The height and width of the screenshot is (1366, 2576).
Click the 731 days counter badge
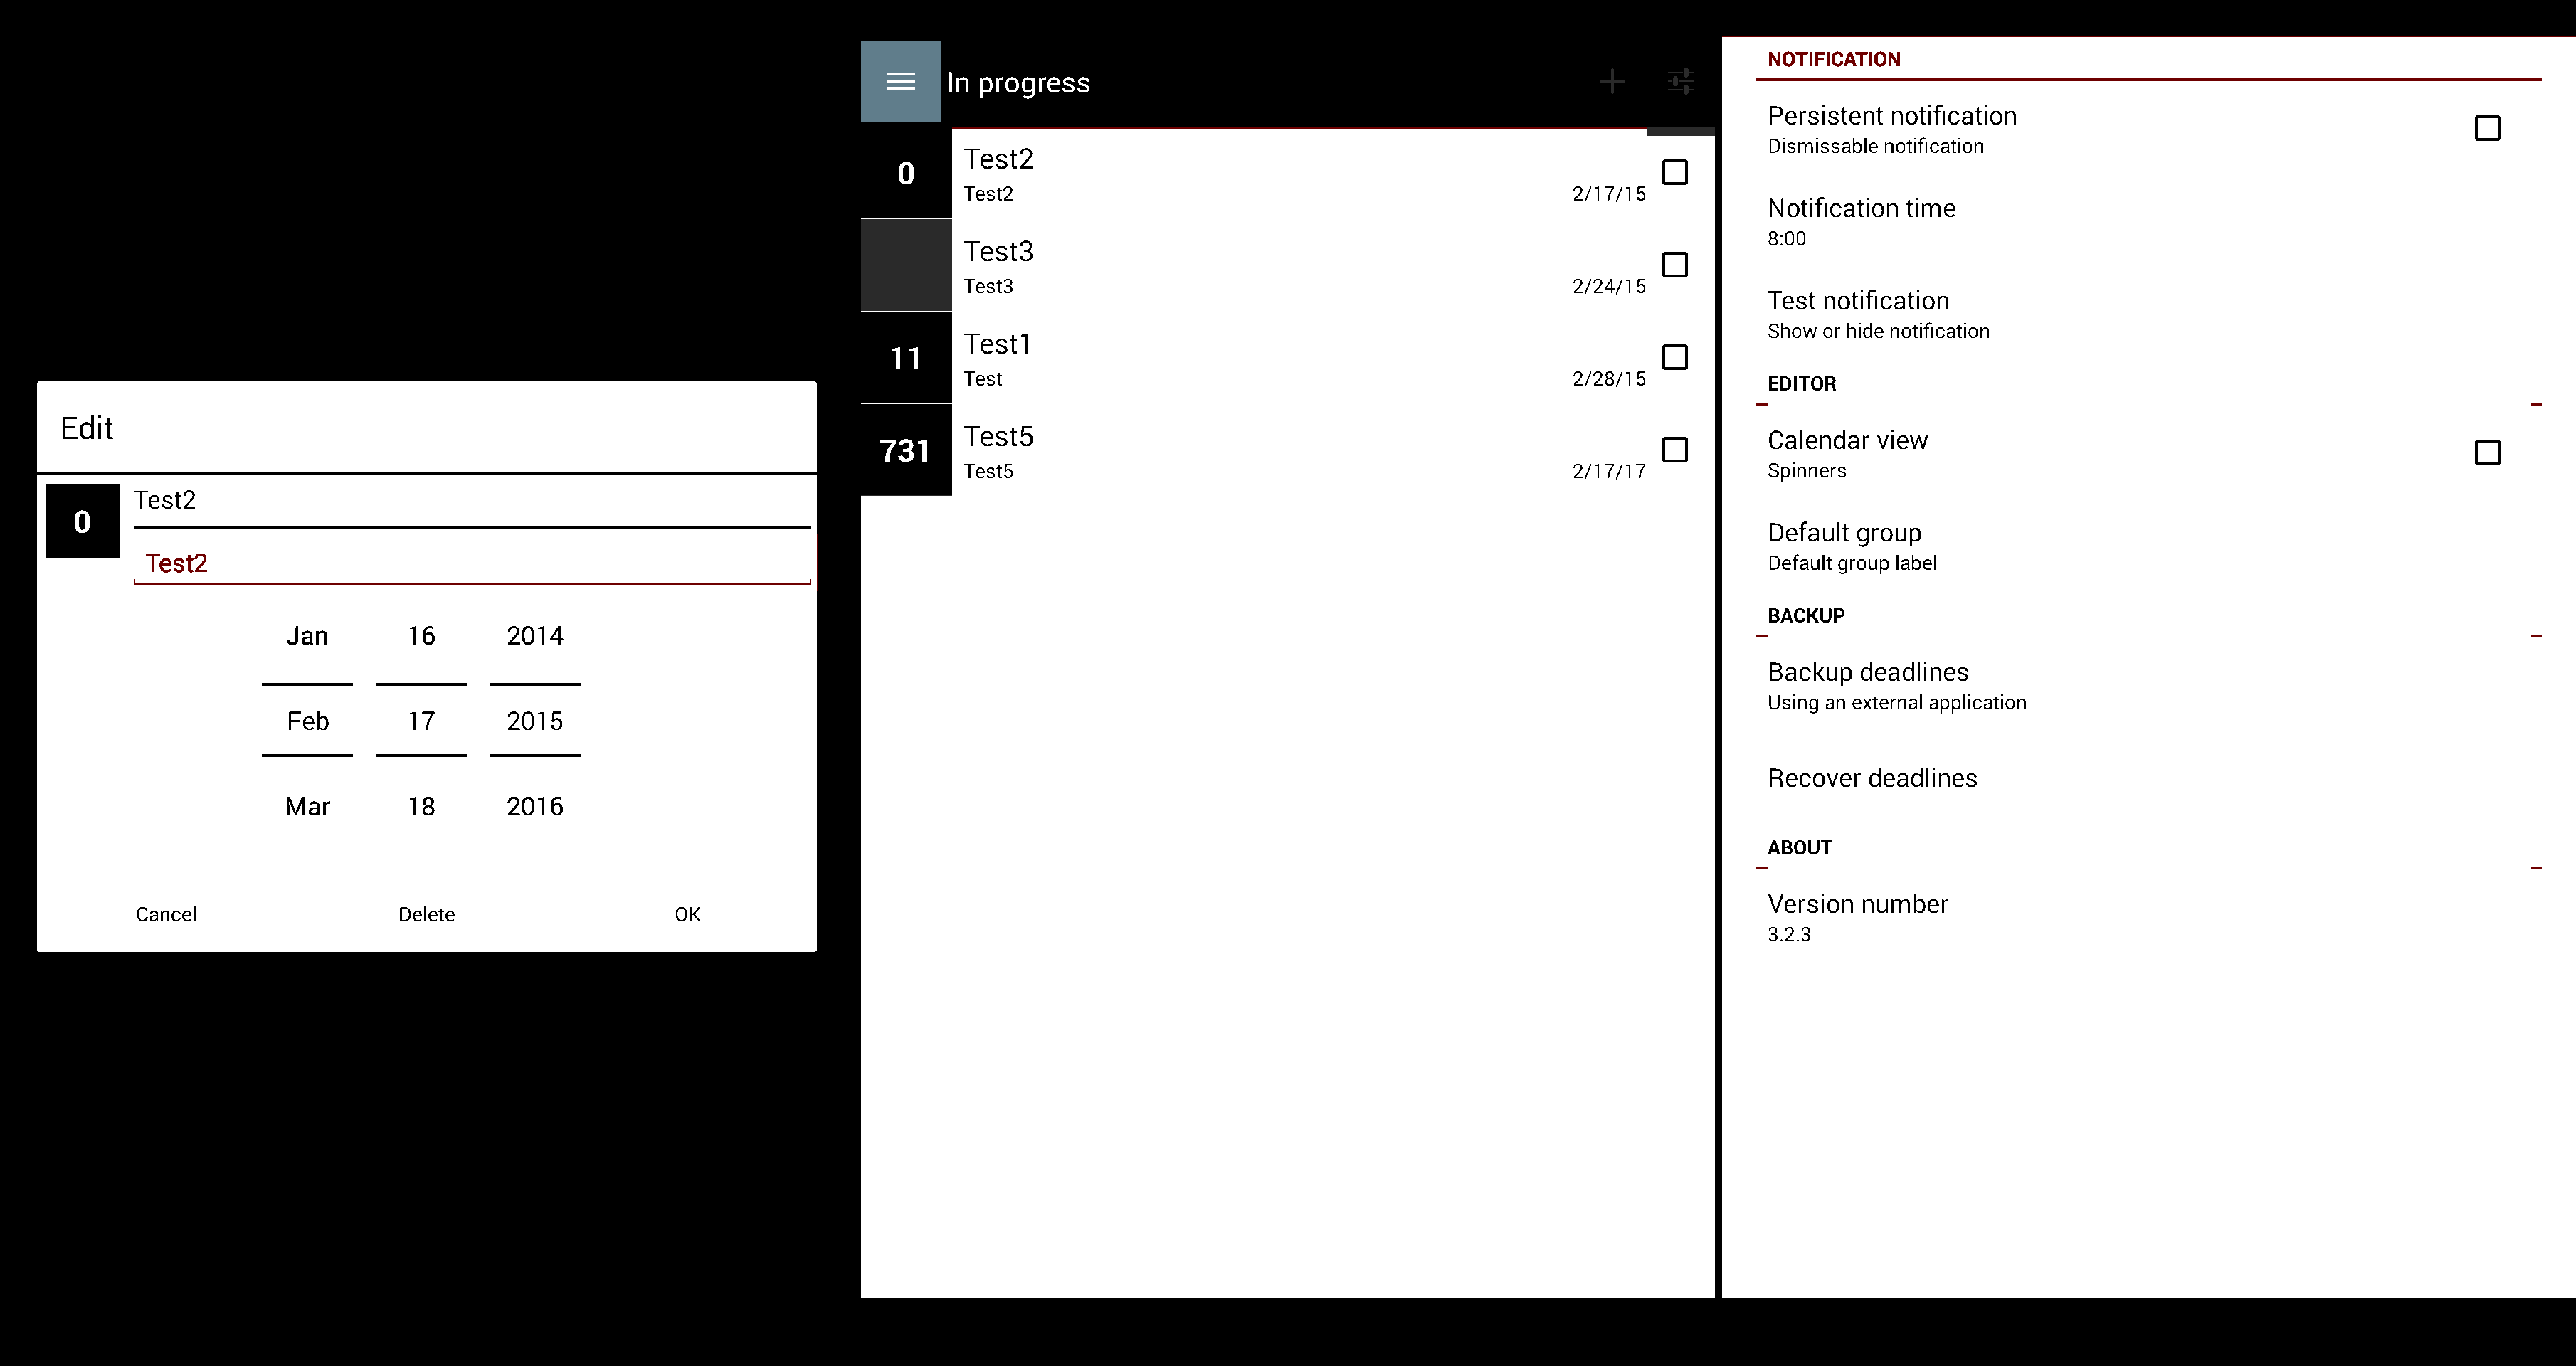(x=905, y=450)
